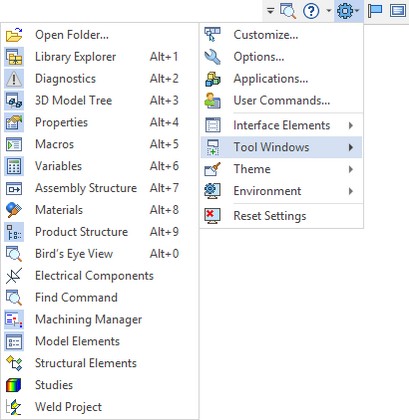Toggle the Diagnostics tool window off
This screenshot has width=409, height=420.
(x=92, y=79)
